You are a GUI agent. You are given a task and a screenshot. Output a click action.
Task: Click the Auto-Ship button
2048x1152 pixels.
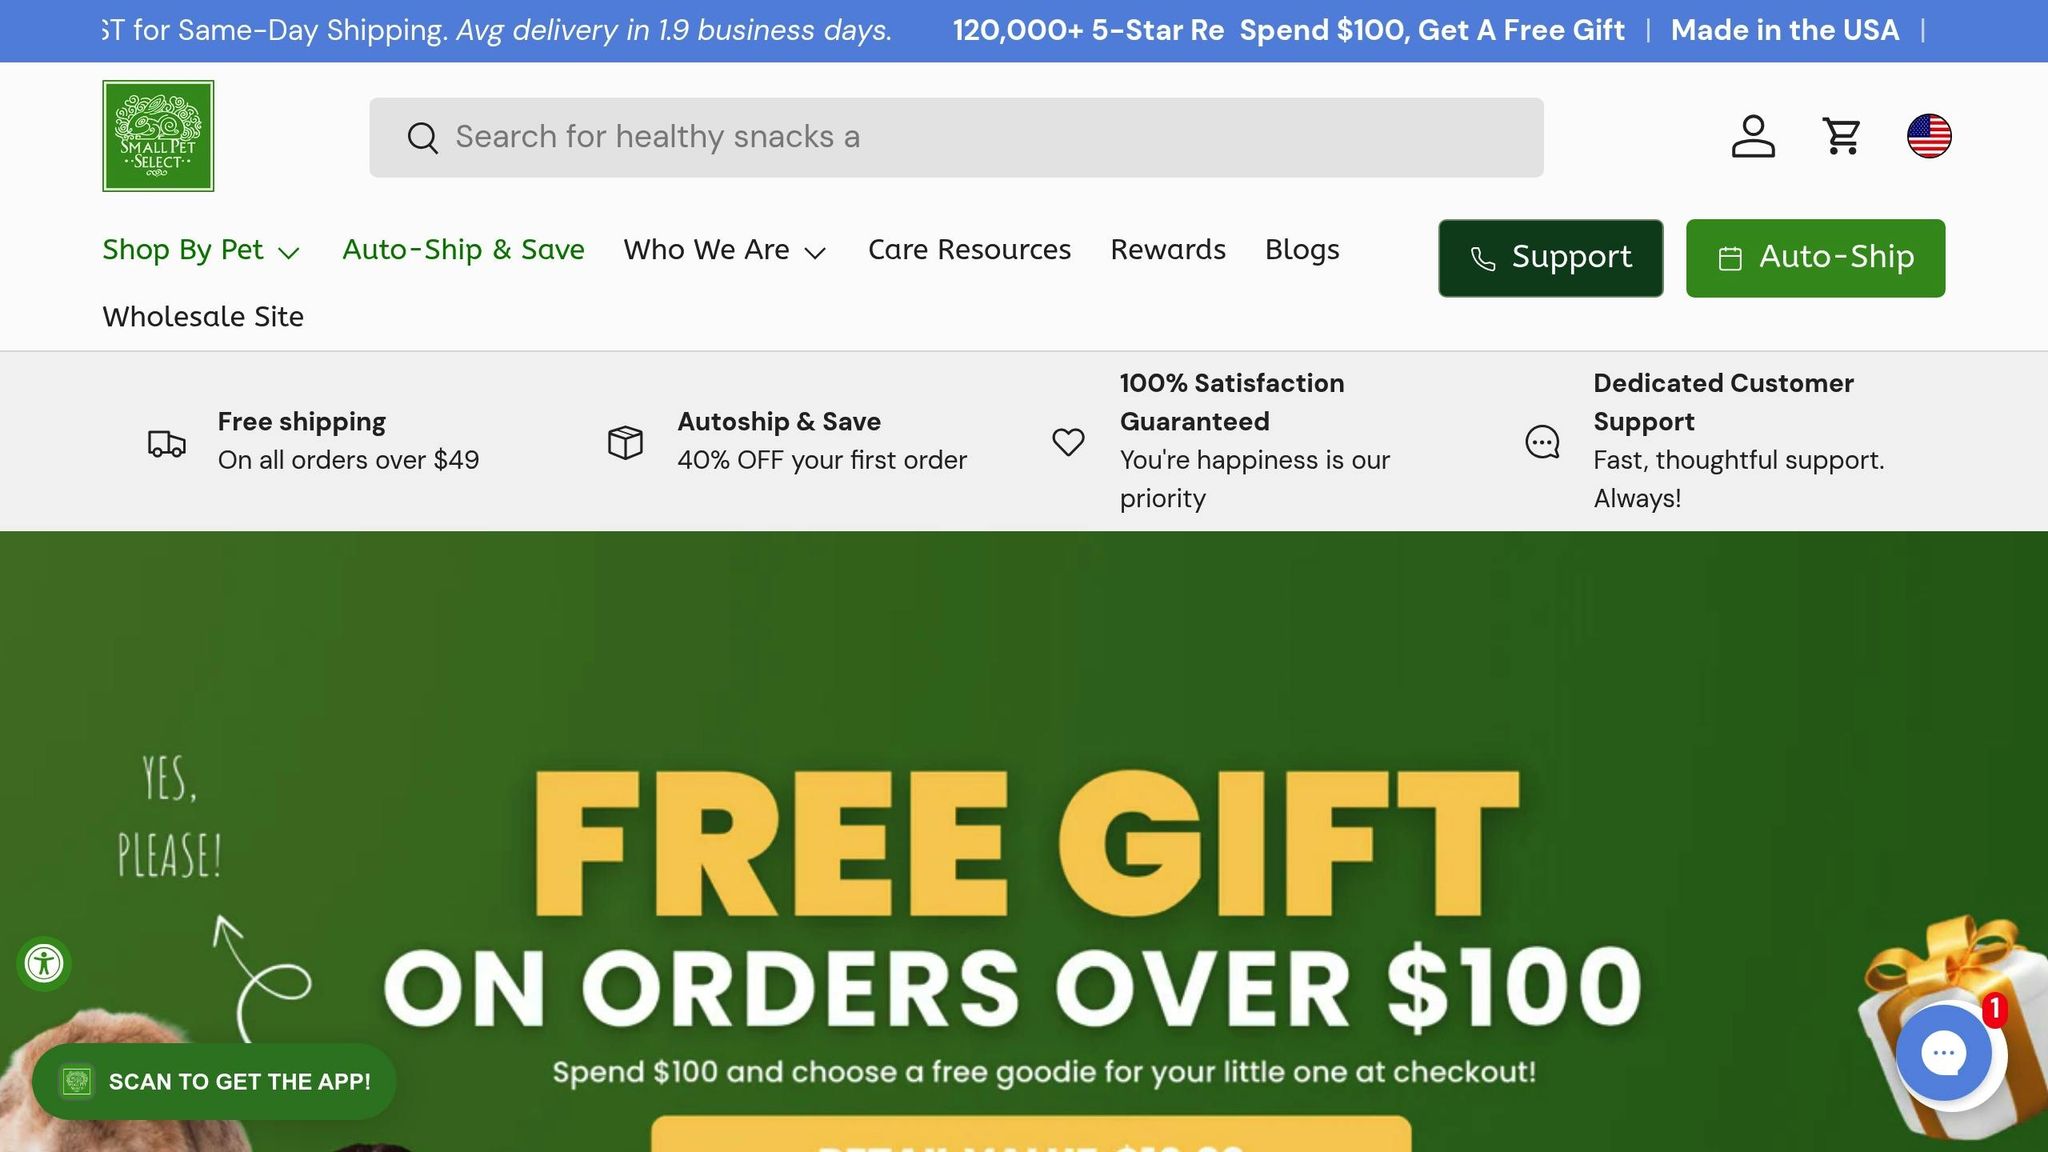click(1816, 258)
